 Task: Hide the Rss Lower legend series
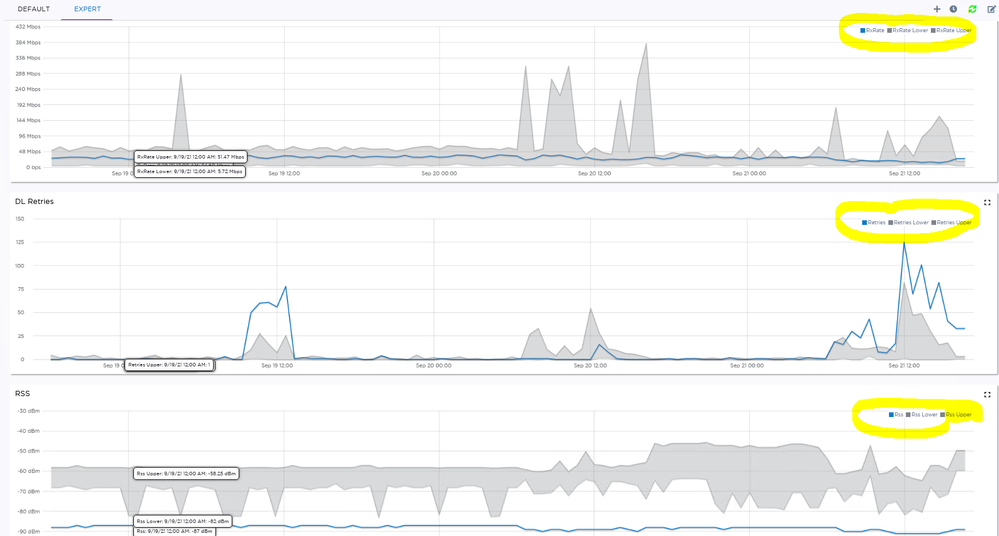click(923, 415)
